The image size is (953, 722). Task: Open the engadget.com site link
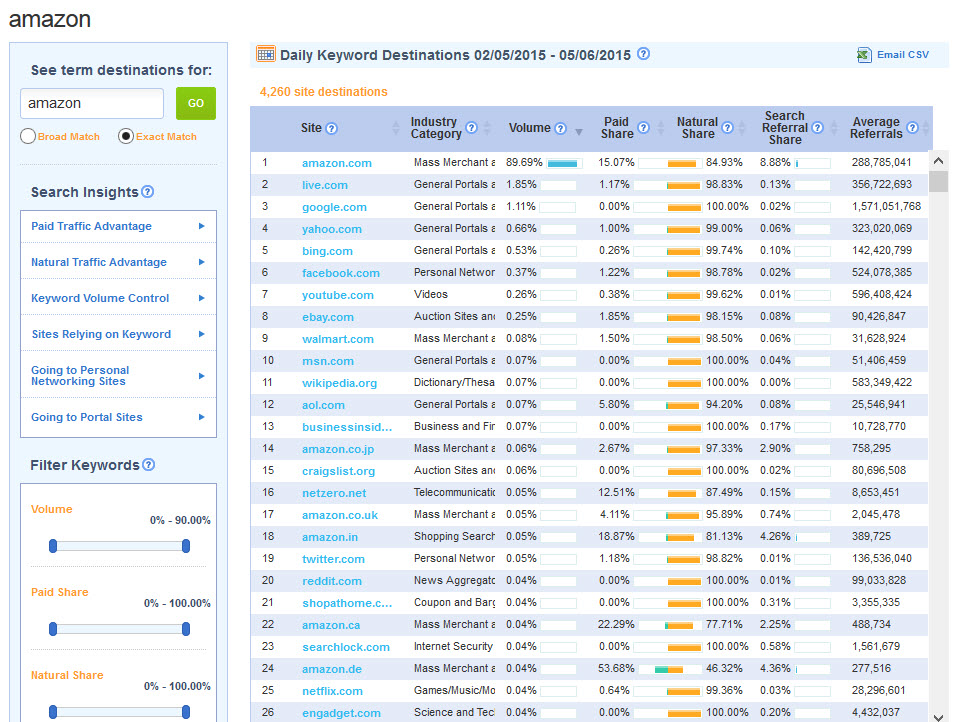(x=342, y=713)
